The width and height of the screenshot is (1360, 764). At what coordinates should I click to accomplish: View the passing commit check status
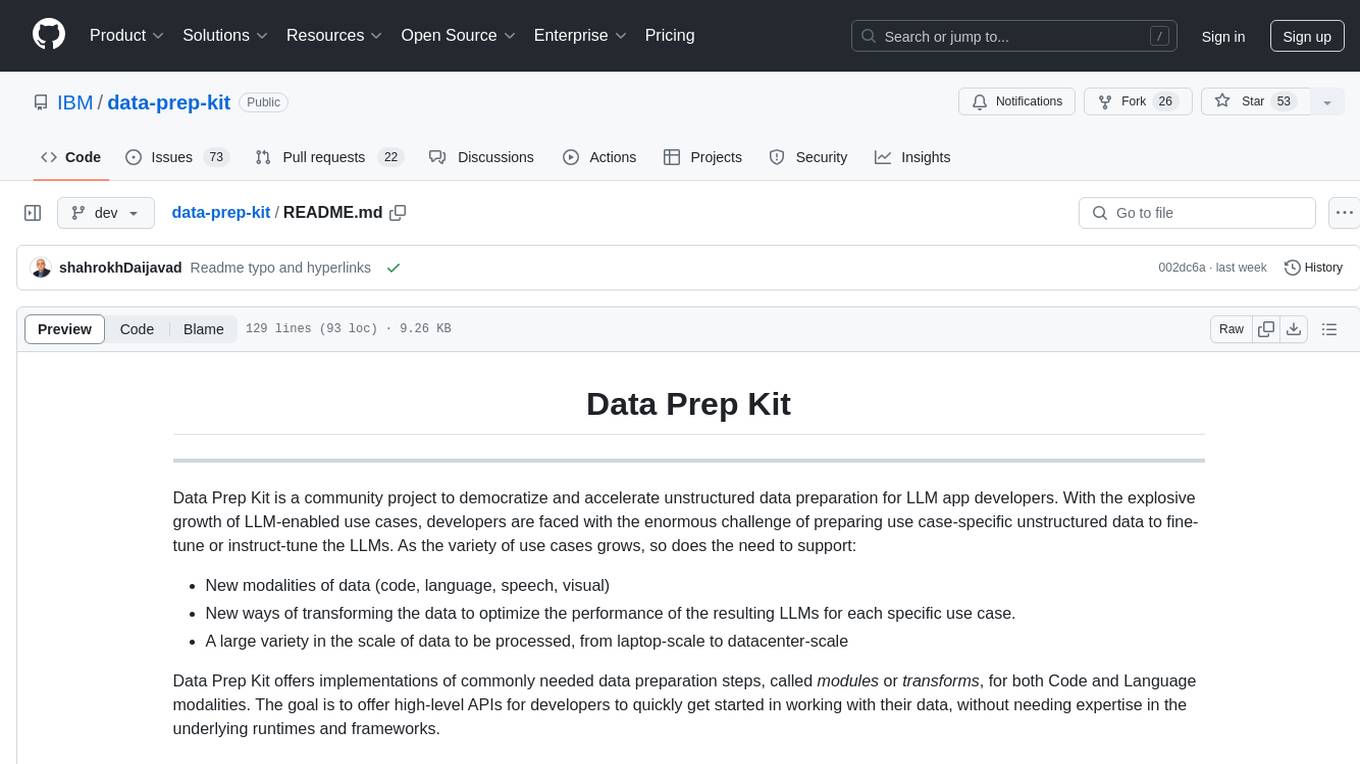click(x=393, y=268)
